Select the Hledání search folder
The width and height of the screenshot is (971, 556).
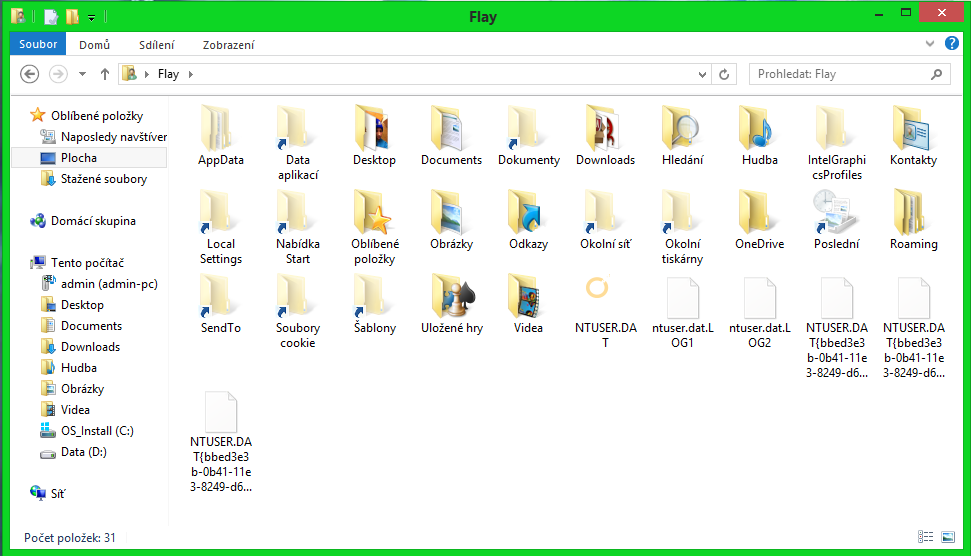point(682,136)
